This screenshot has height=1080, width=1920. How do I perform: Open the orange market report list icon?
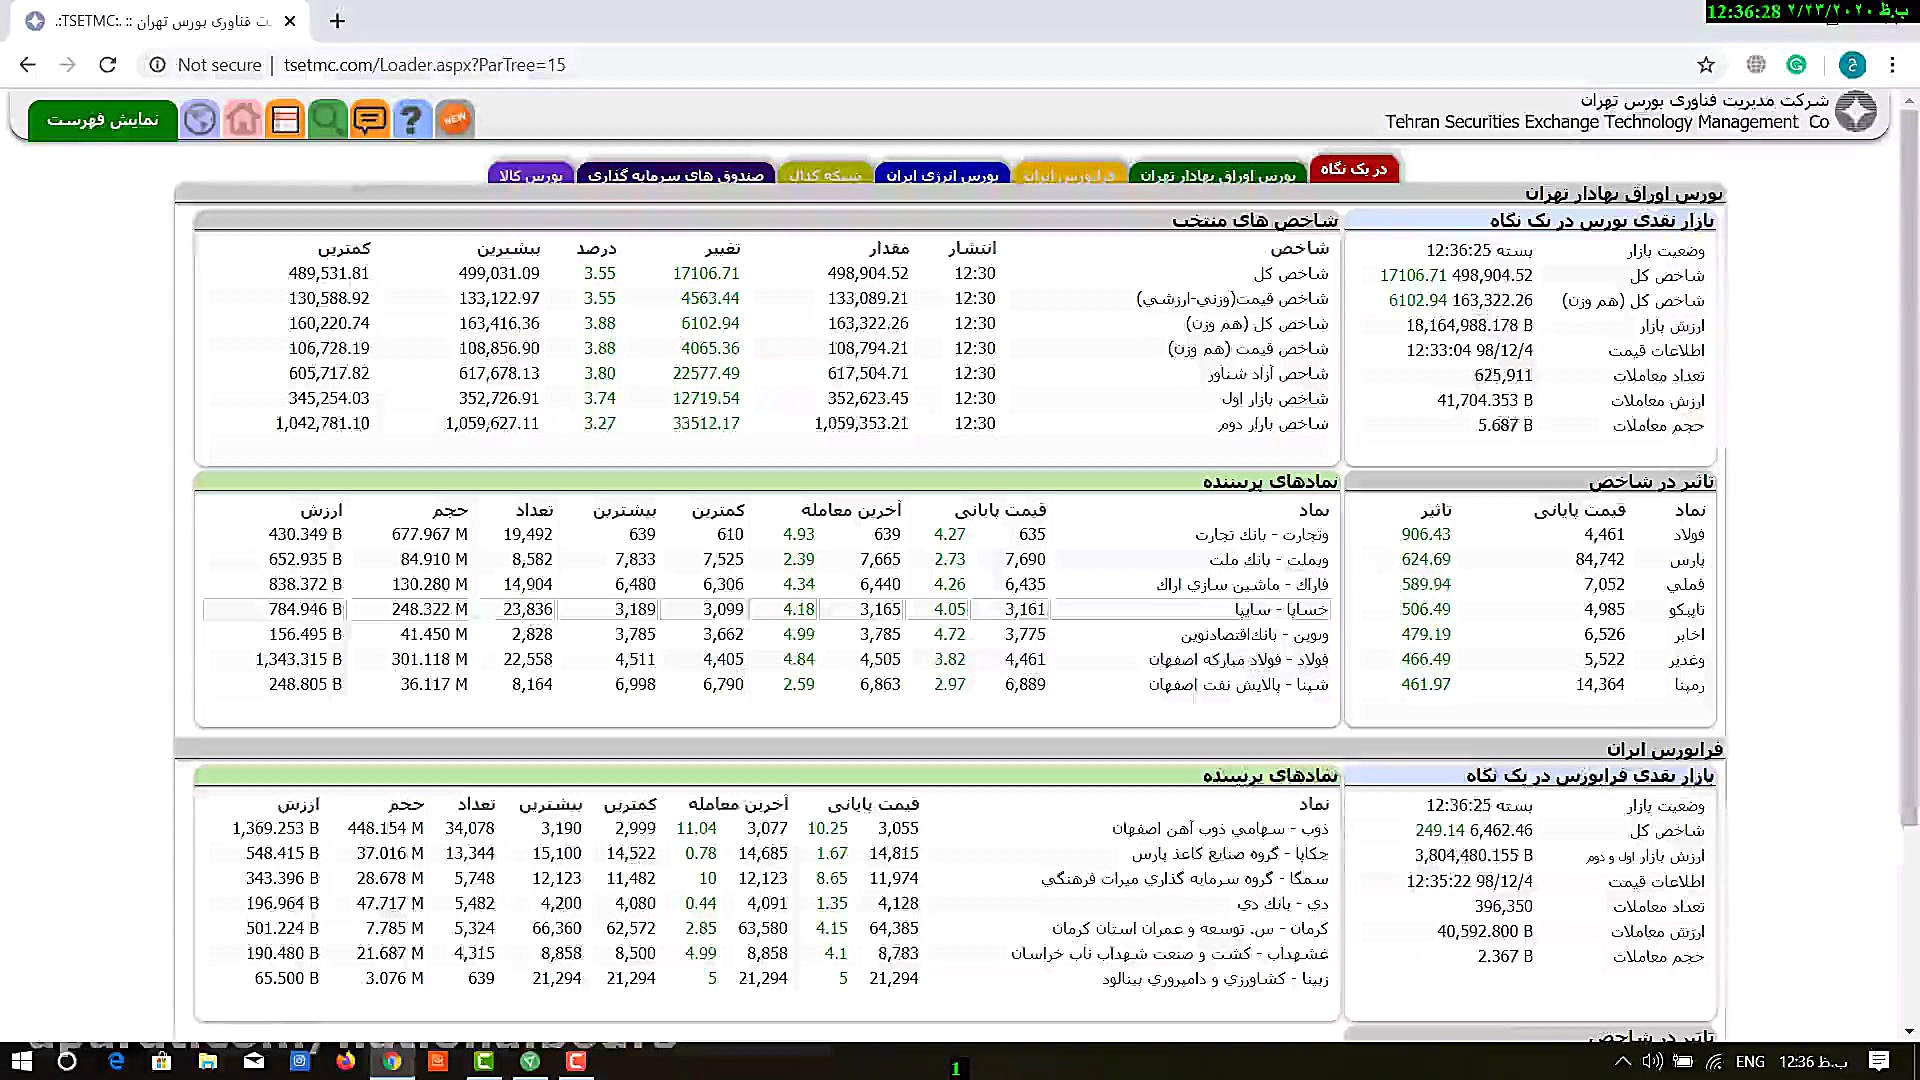click(285, 119)
